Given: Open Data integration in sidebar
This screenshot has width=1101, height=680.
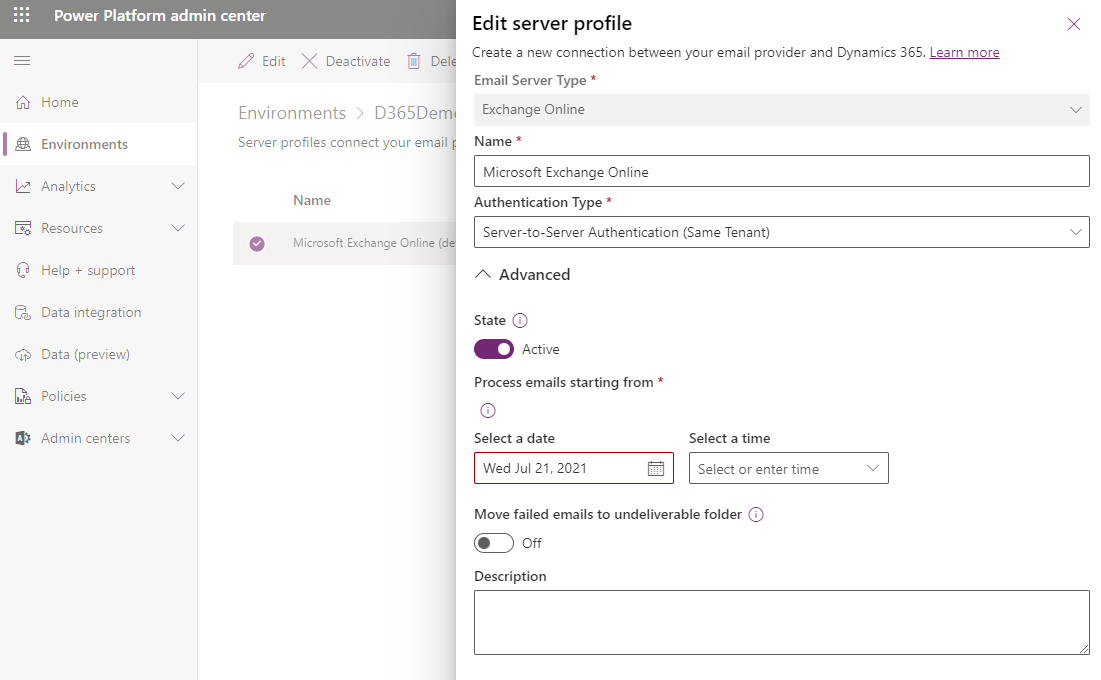Looking at the screenshot, I should click(x=98, y=313).
